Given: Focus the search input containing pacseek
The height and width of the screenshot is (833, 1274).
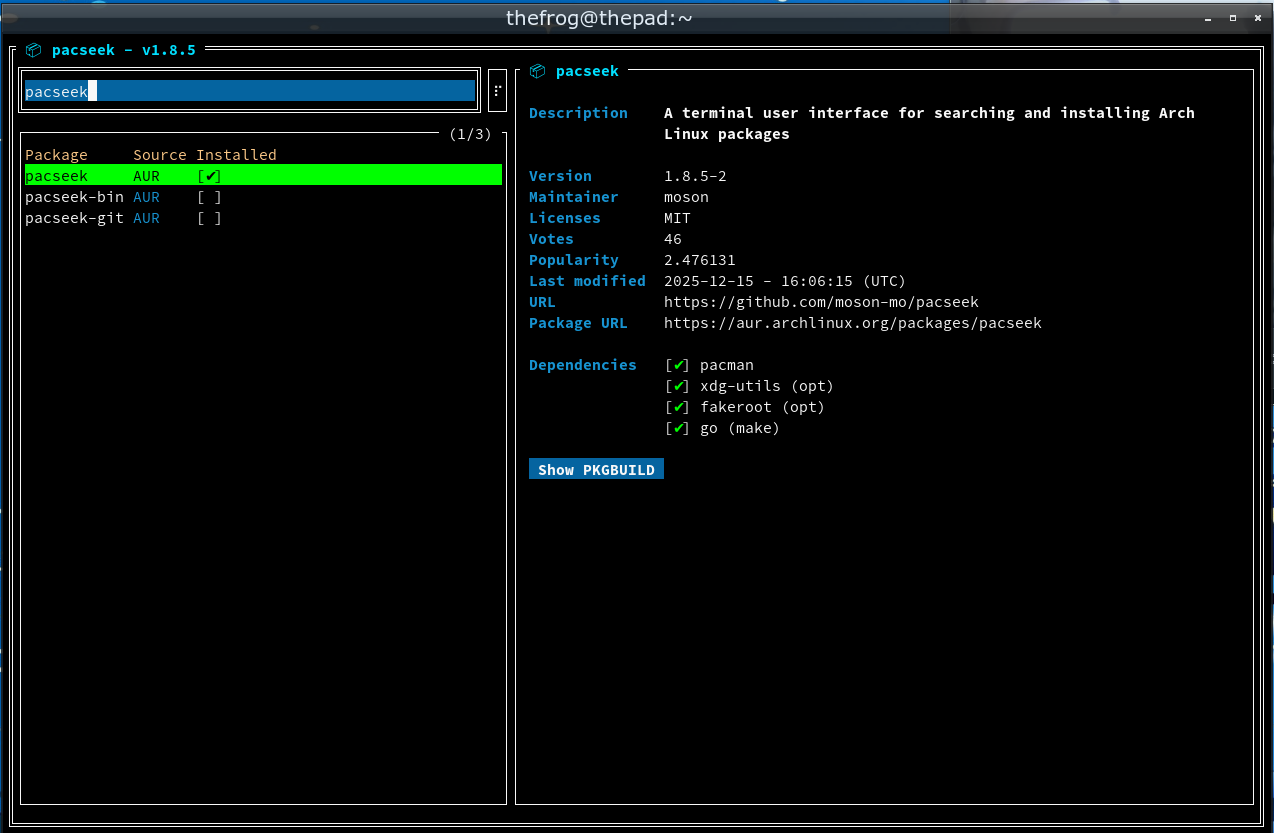Looking at the screenshot, I should (250, 91).
